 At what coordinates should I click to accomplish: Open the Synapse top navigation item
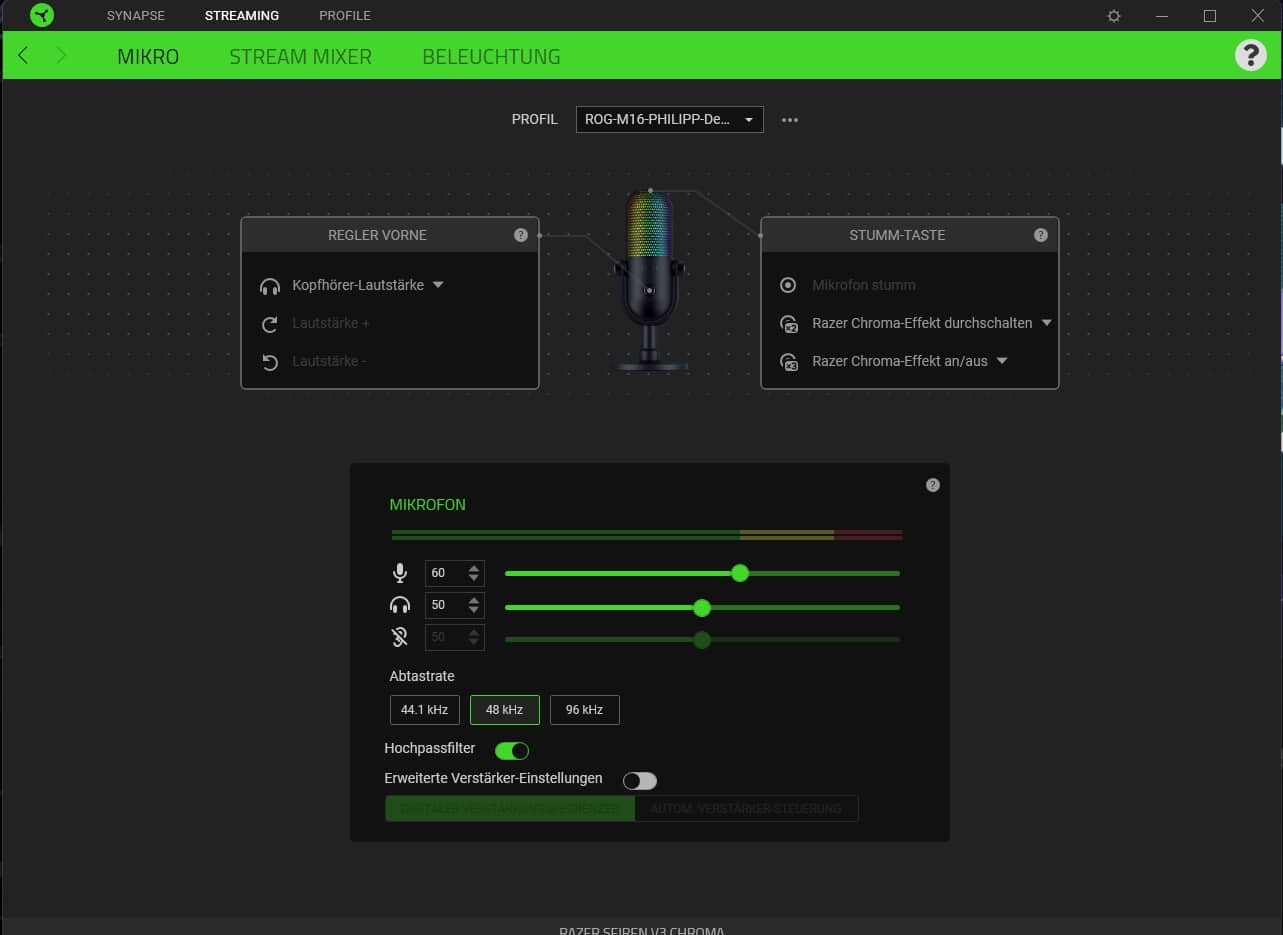[x=136, y=16]
